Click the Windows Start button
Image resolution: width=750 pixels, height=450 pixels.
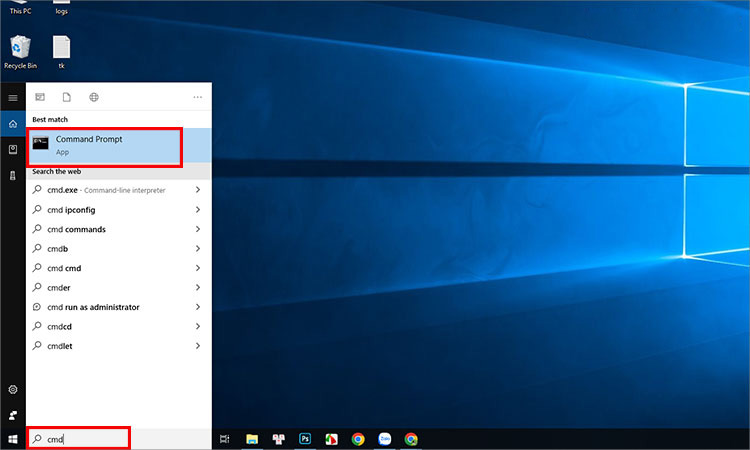(x=13, y=439)
